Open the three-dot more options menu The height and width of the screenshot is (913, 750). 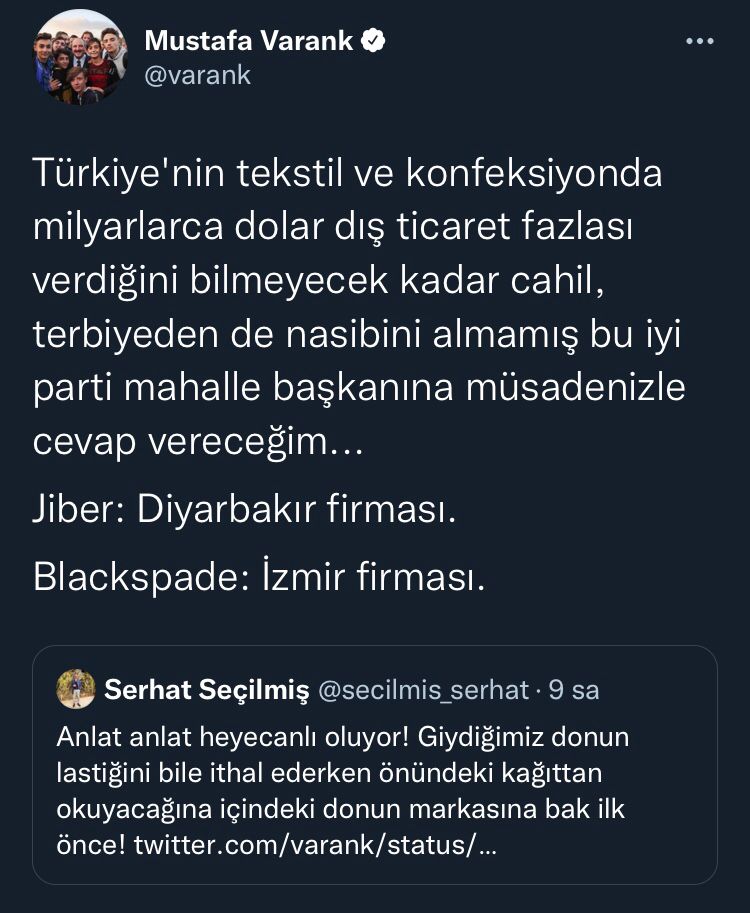click(x=698, y=42)
